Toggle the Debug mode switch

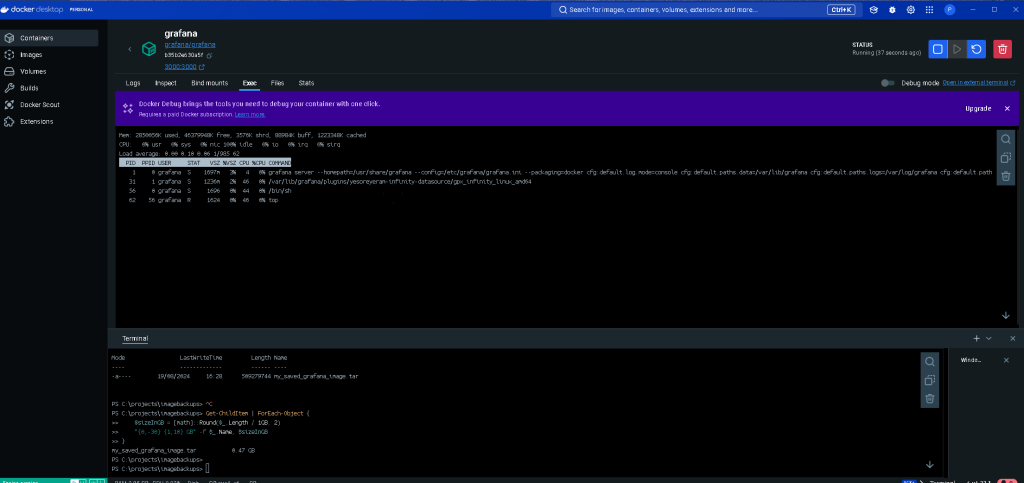888,83
